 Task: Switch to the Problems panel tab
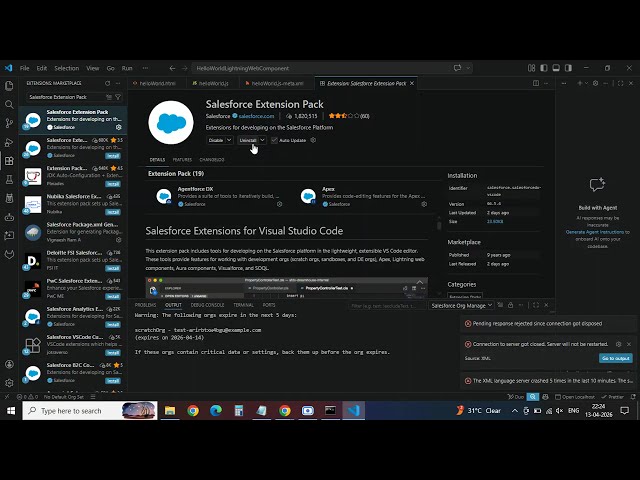coord(145,305)
